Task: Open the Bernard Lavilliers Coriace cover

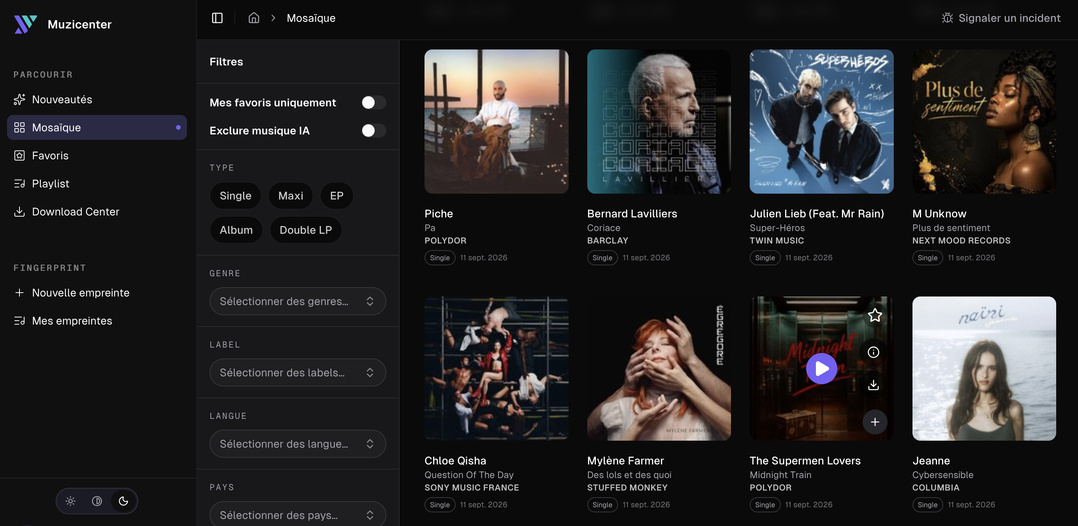Action: [x=659, y=121]
